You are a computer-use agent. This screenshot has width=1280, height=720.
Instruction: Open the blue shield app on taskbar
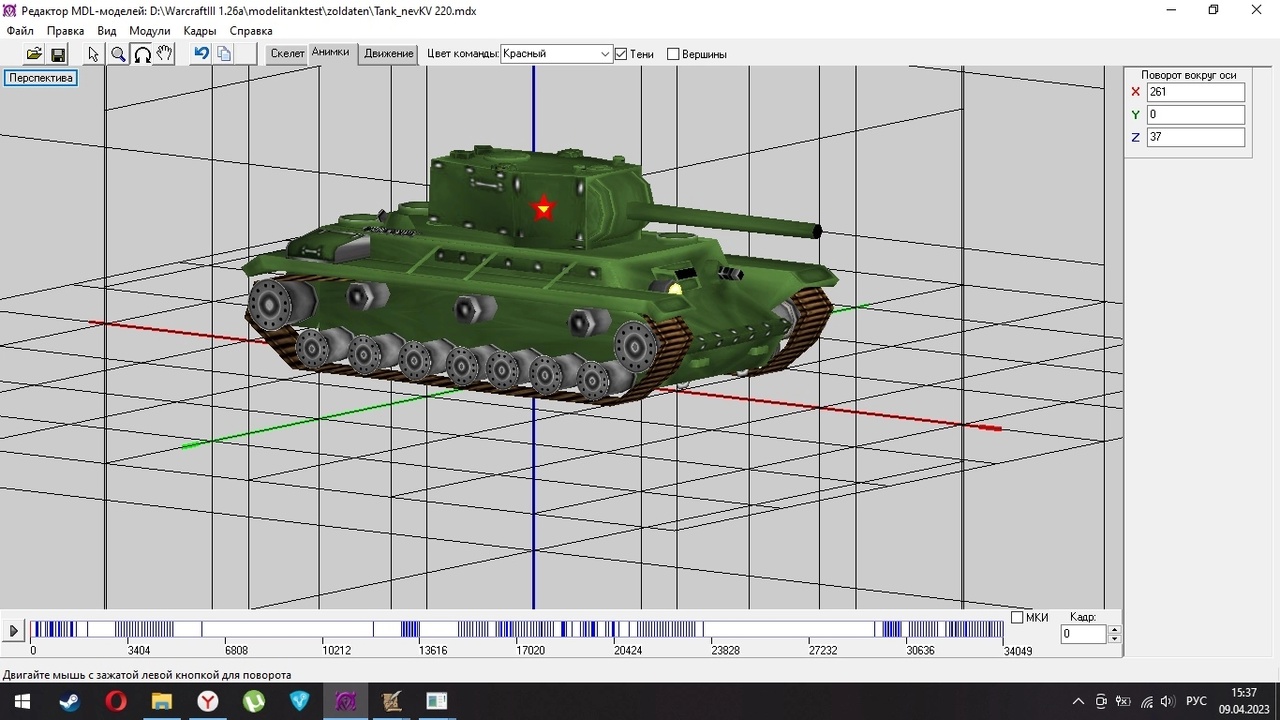300,702
